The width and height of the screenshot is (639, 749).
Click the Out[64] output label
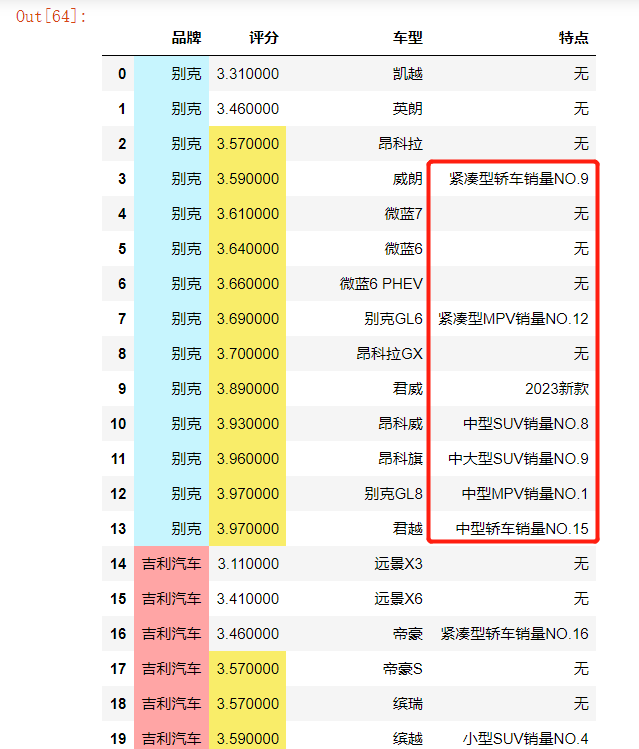click(51, 17)
